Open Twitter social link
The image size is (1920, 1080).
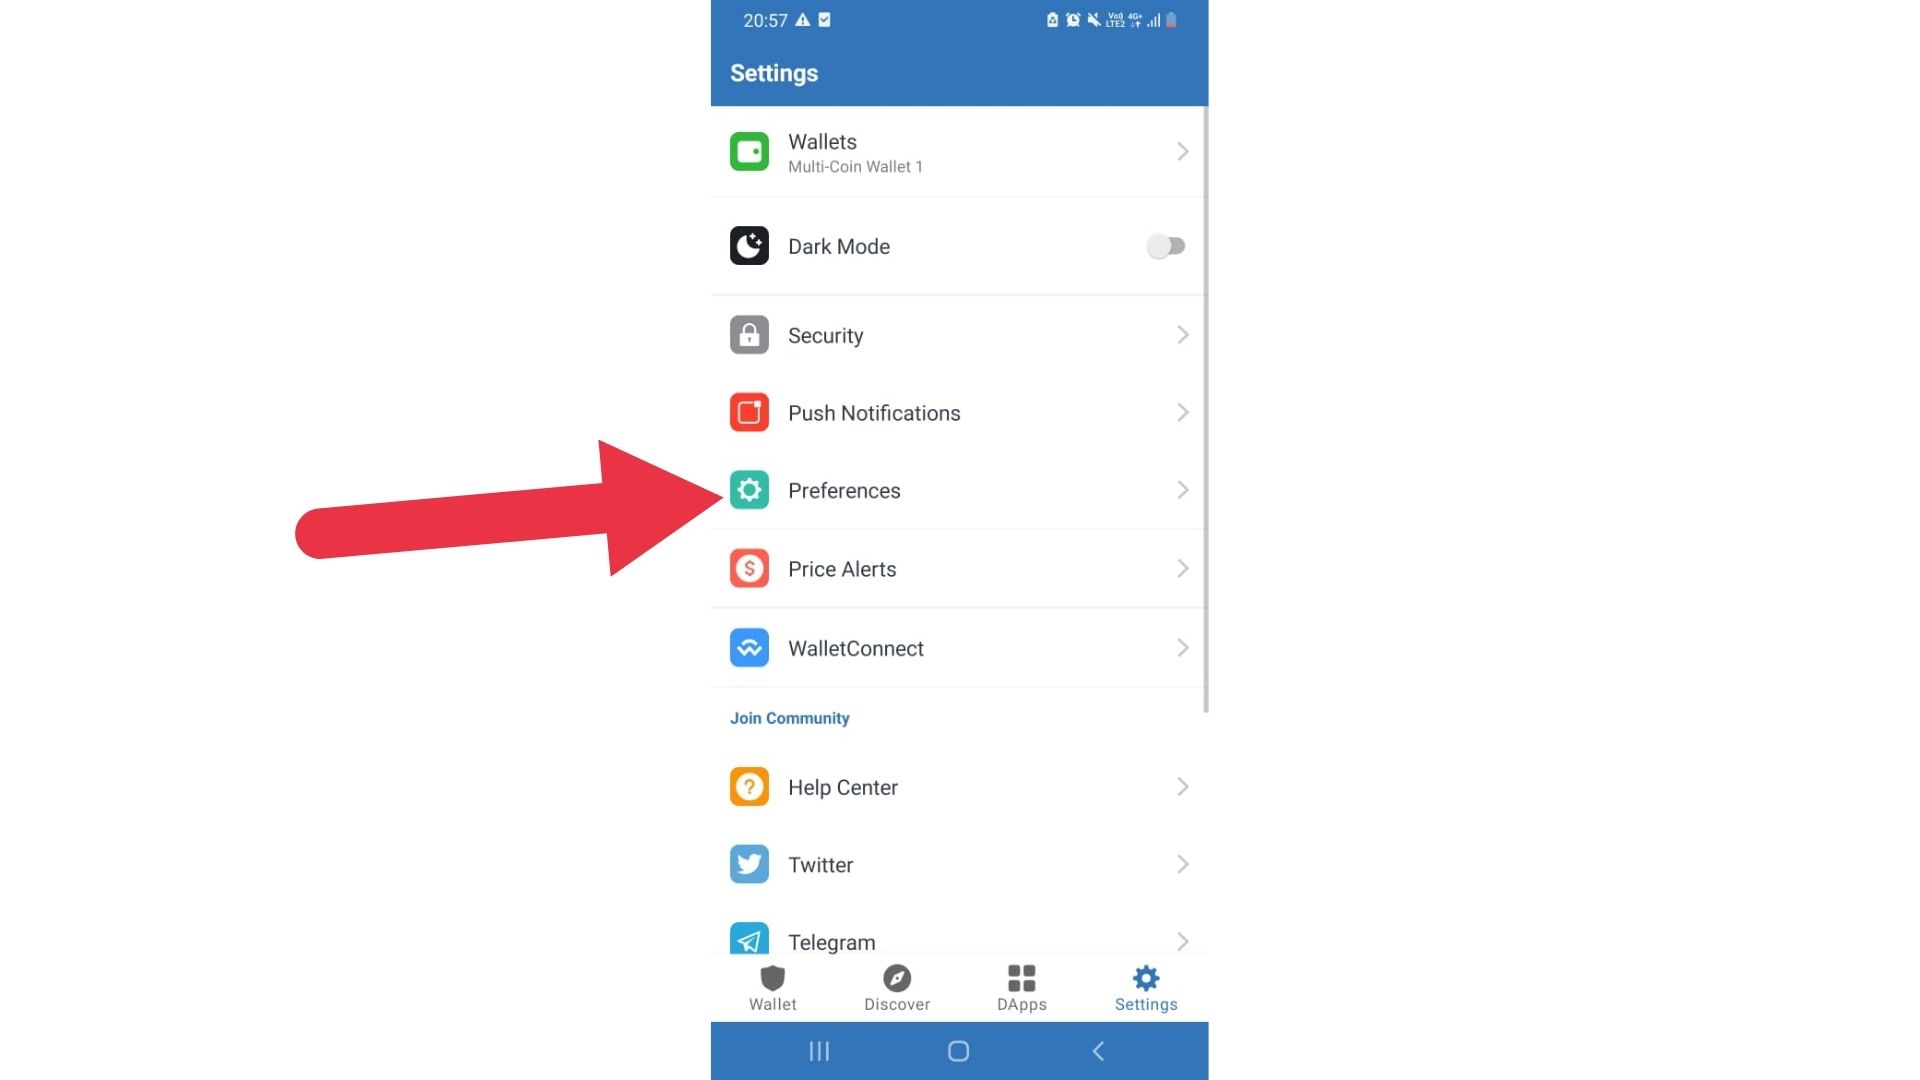[x=959, y=864]
